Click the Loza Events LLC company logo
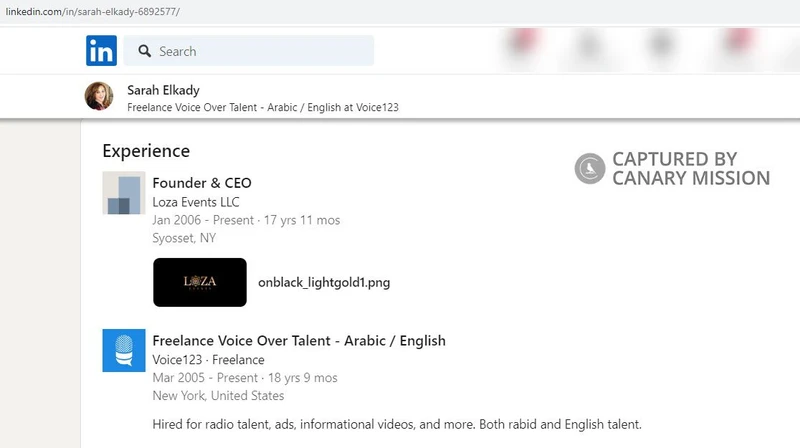800x448 pixels. (123, 193)
